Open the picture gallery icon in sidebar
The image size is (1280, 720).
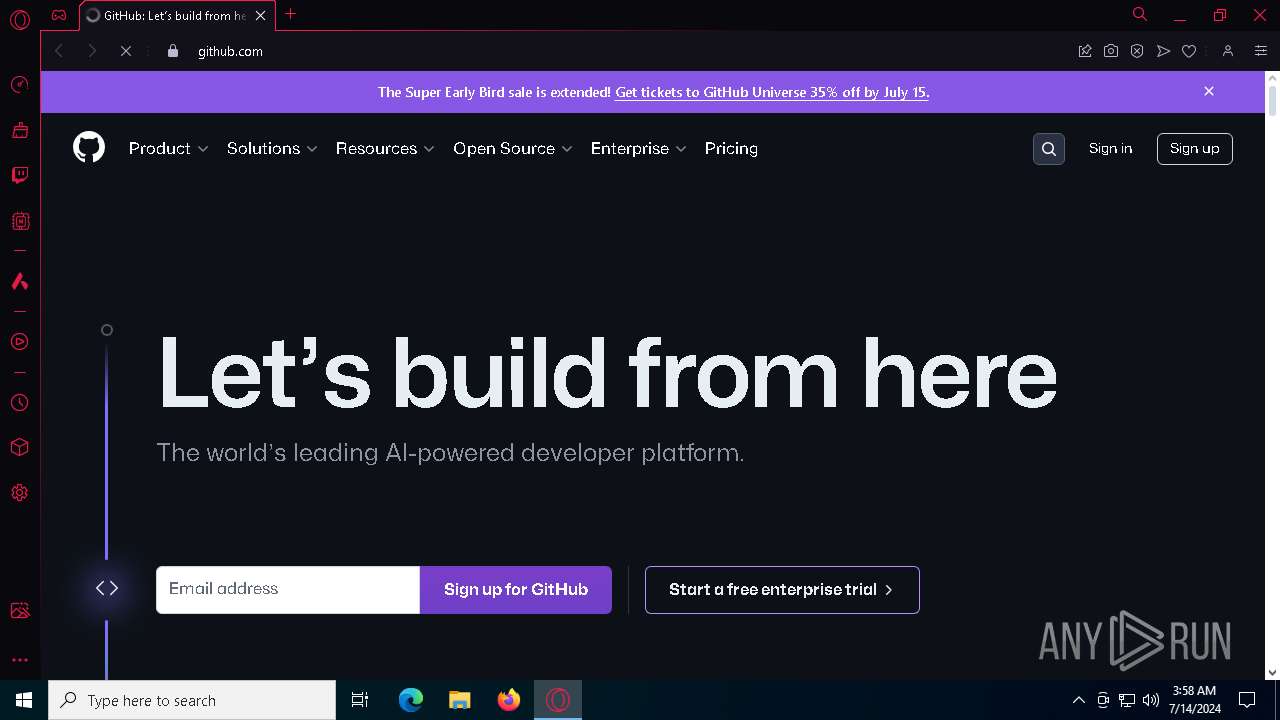click(x=19, y=610)
